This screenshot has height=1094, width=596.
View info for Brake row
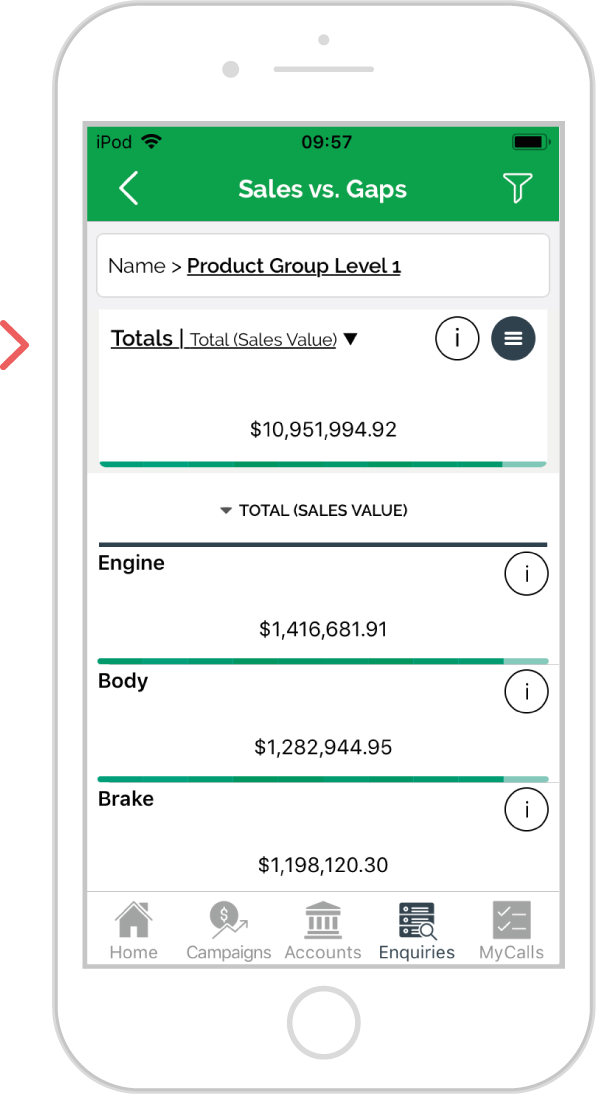pos(526,809)
